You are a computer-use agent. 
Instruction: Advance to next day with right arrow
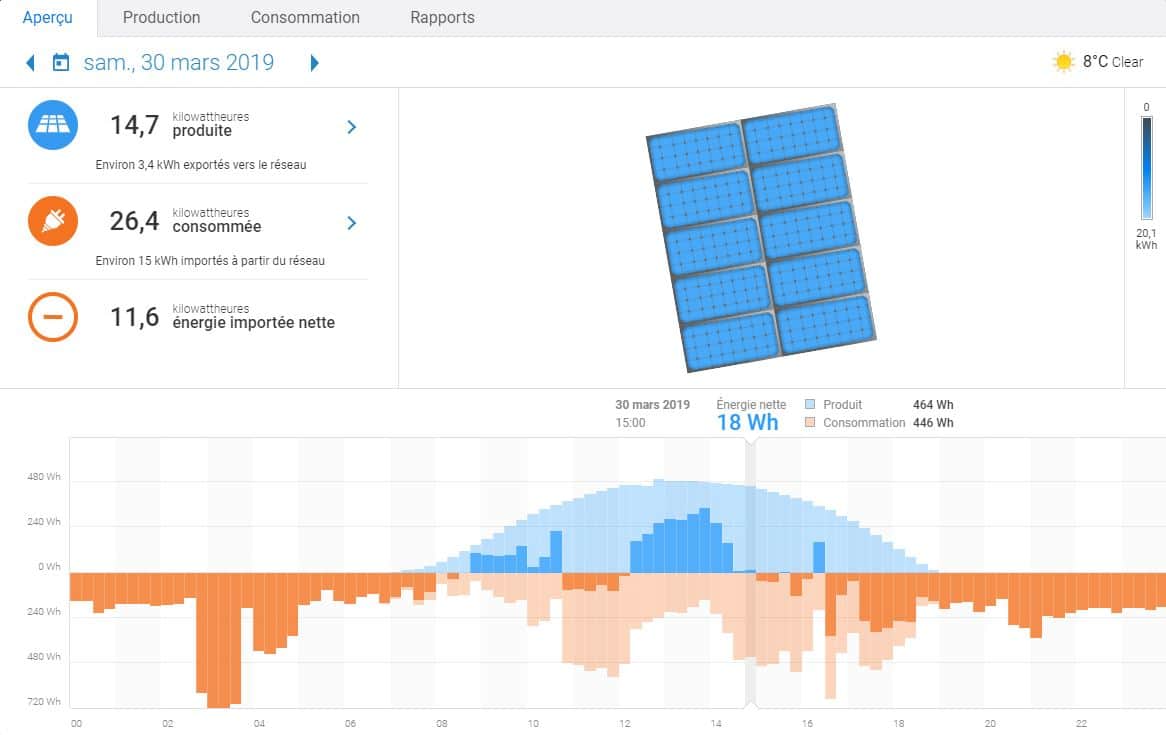tap(314, 63)
